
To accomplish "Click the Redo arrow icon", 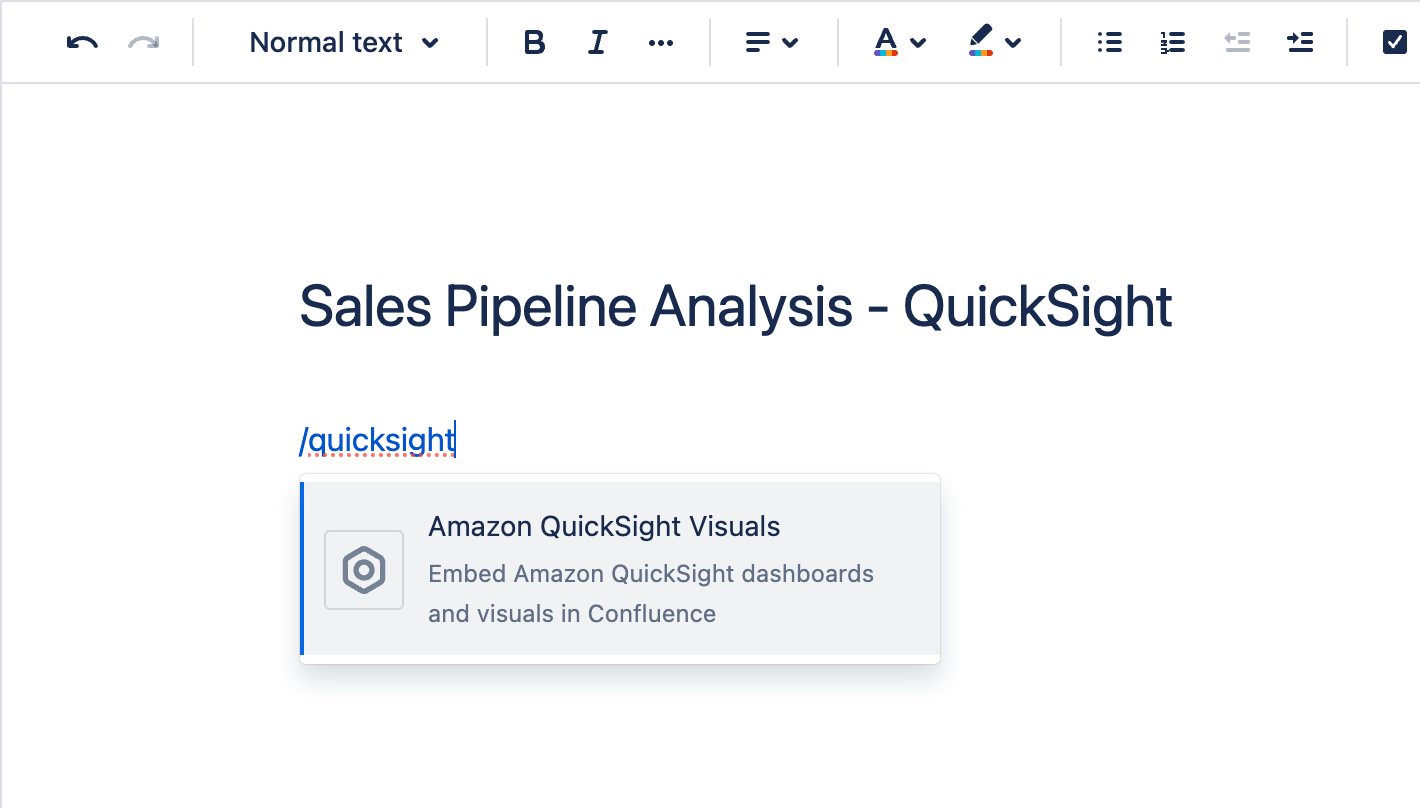I will [144, 42].
